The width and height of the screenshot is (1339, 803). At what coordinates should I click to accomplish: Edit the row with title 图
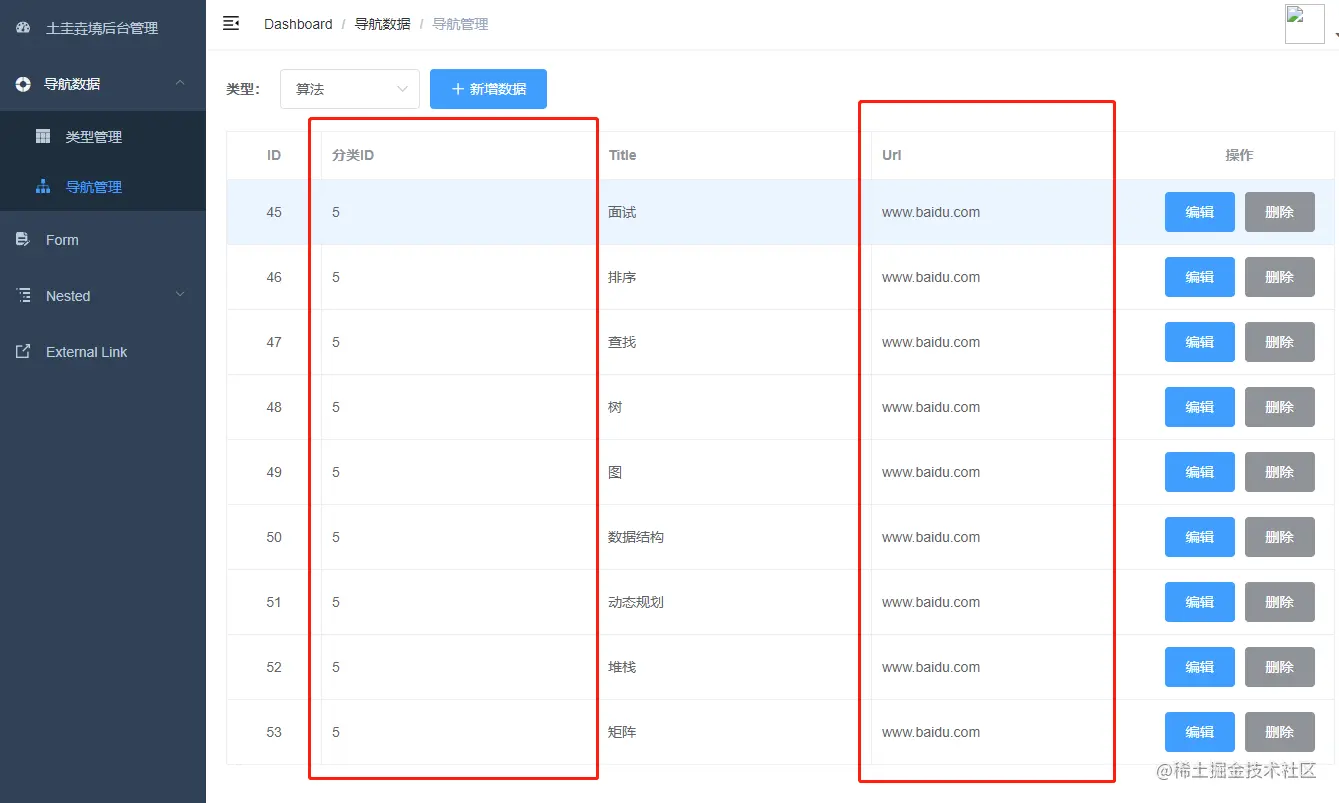1200,472
